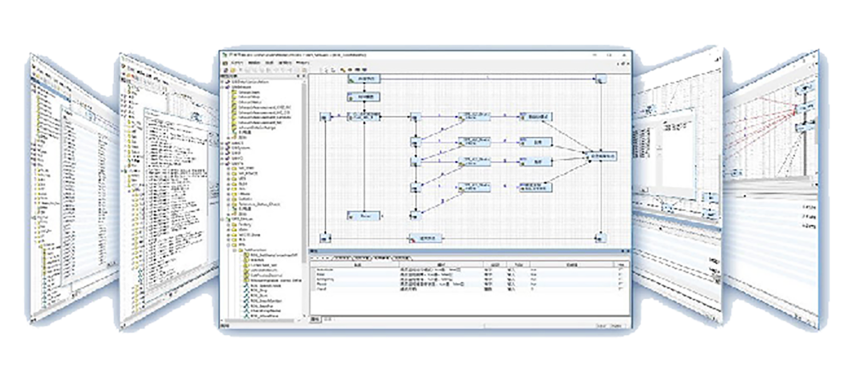849x384 pixels.
Task: Click the yellow key-shaped icon above the diagram
Action: coord(342,69)
